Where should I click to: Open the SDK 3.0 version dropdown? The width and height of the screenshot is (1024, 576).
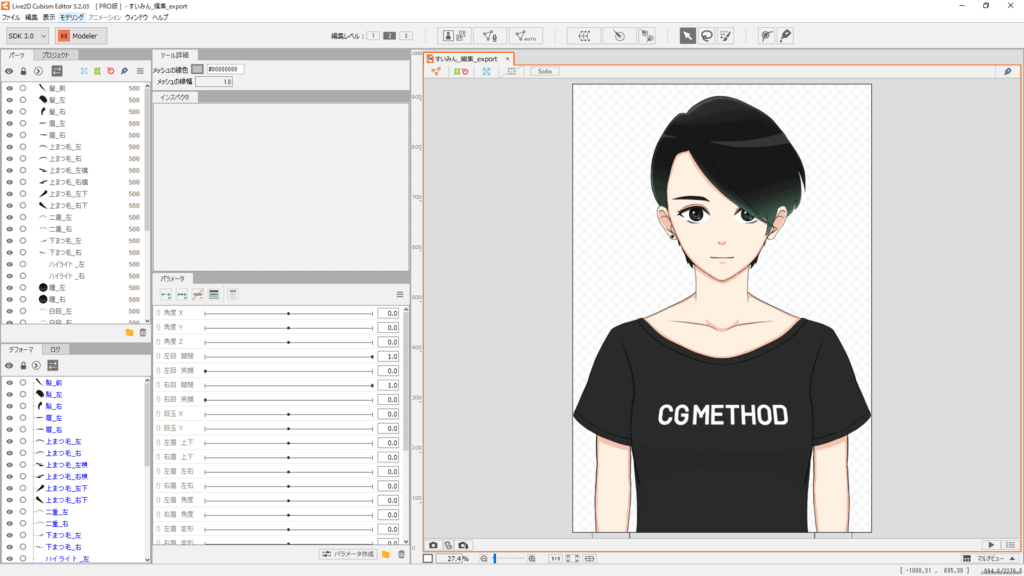[x=26, y=35]
